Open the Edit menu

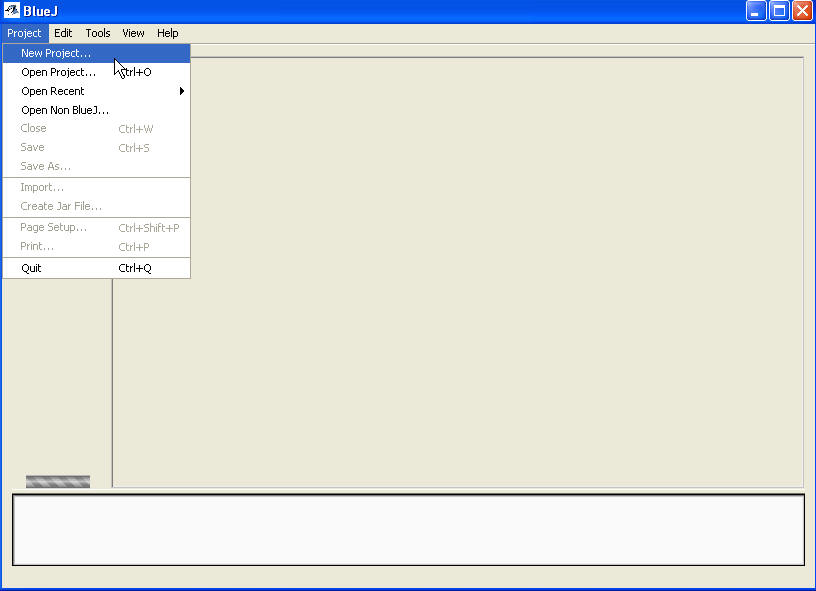(x=63, y=33)
